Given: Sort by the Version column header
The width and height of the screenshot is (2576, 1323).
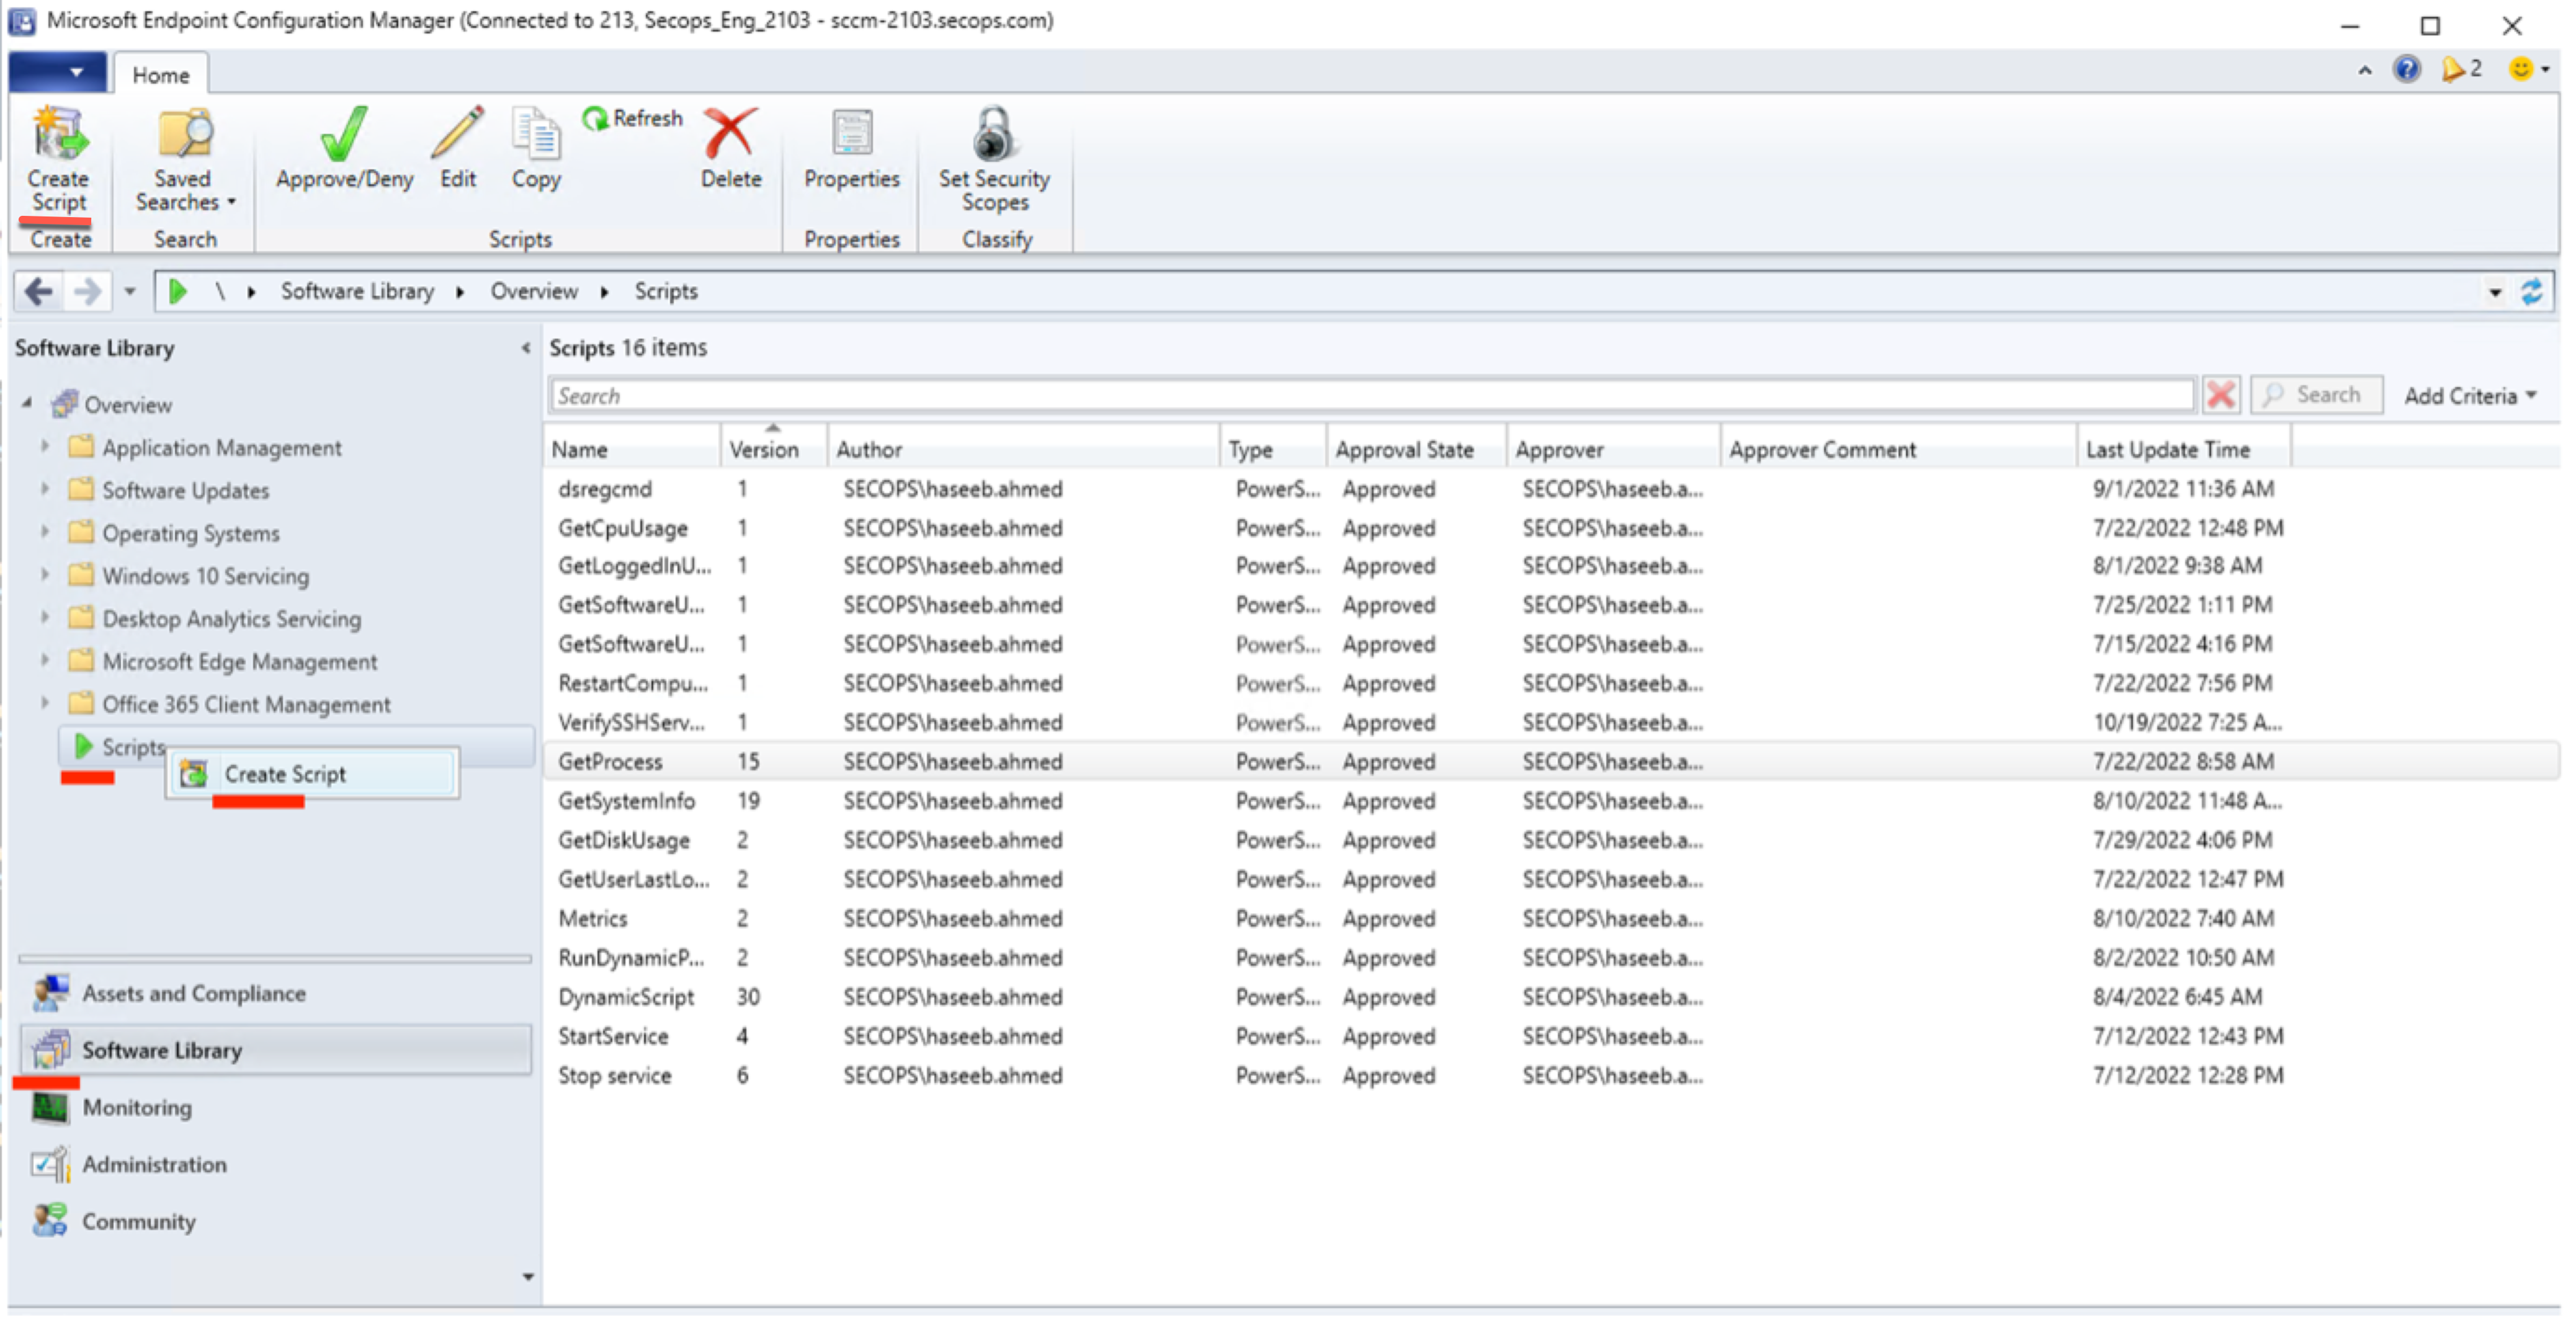Looking at the screenshot, I should click(x=773, y=450).
